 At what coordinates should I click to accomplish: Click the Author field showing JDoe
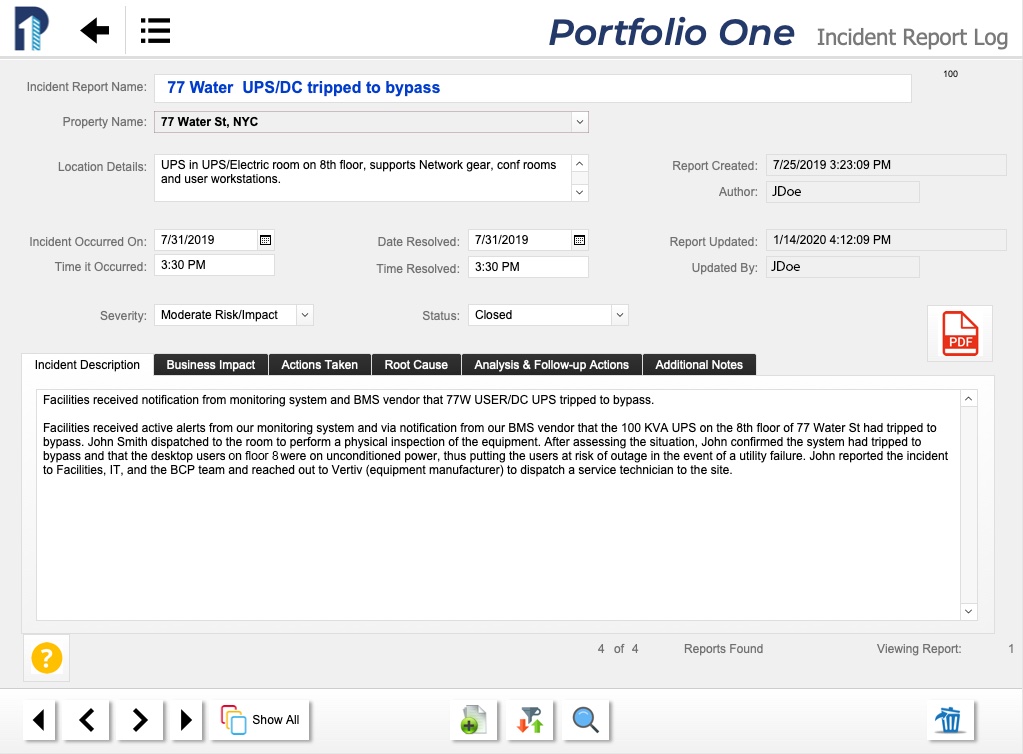[842, 192]
